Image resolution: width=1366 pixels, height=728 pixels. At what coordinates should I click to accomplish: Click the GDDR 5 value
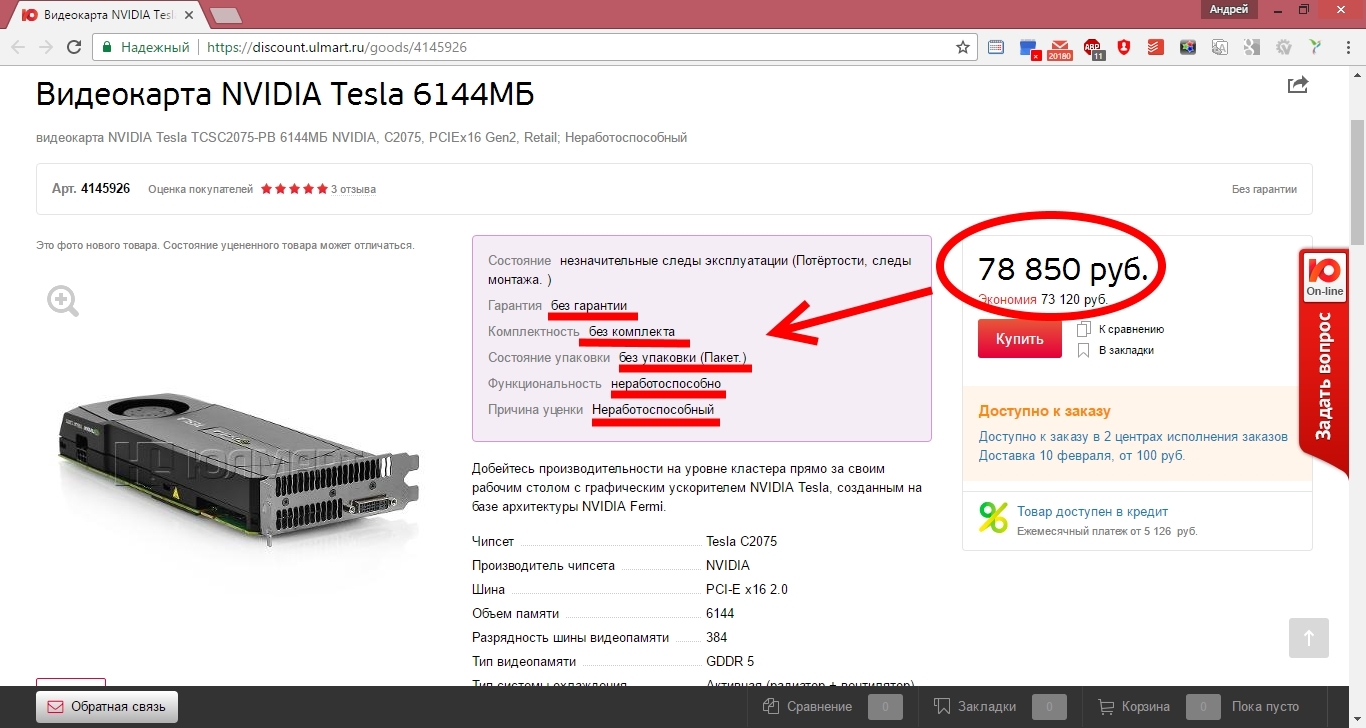tap(731, 661)
